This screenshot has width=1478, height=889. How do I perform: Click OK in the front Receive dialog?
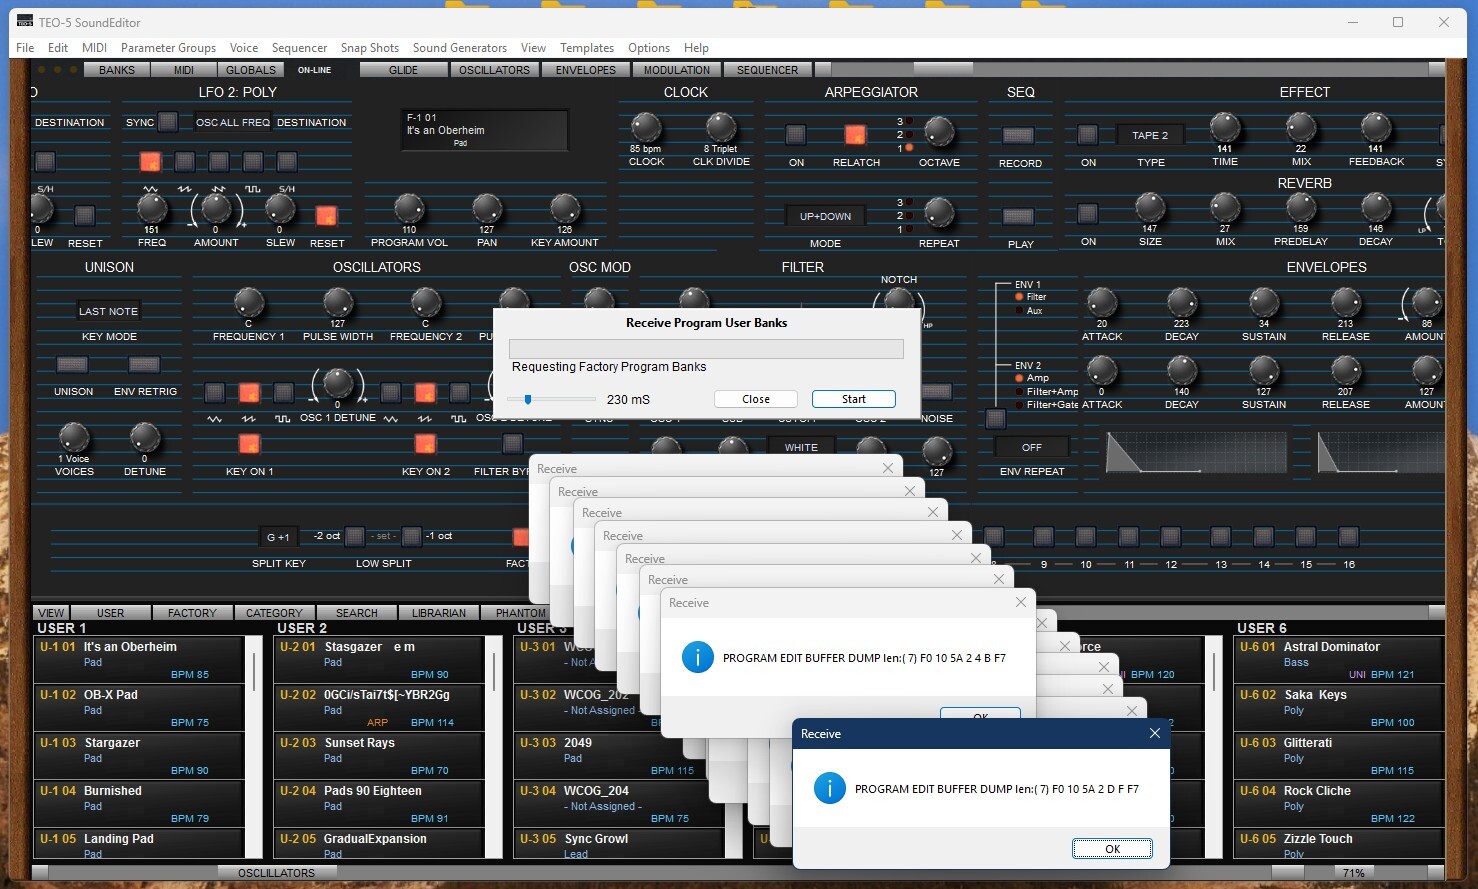(x=1112, y=849)
